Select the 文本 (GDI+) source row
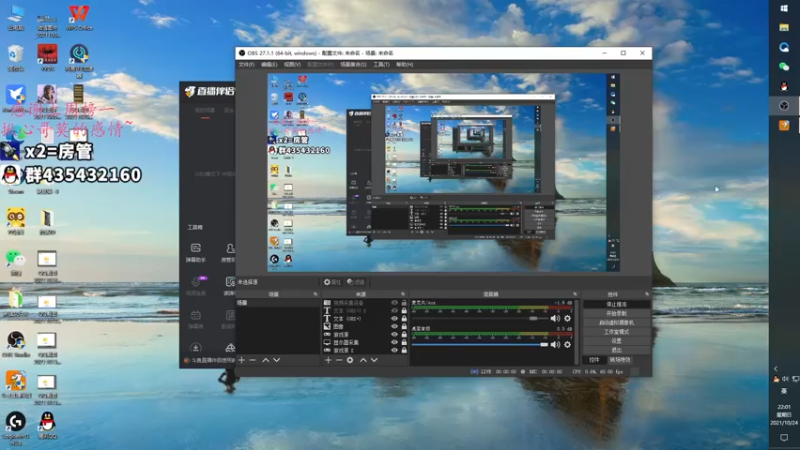 365,318
